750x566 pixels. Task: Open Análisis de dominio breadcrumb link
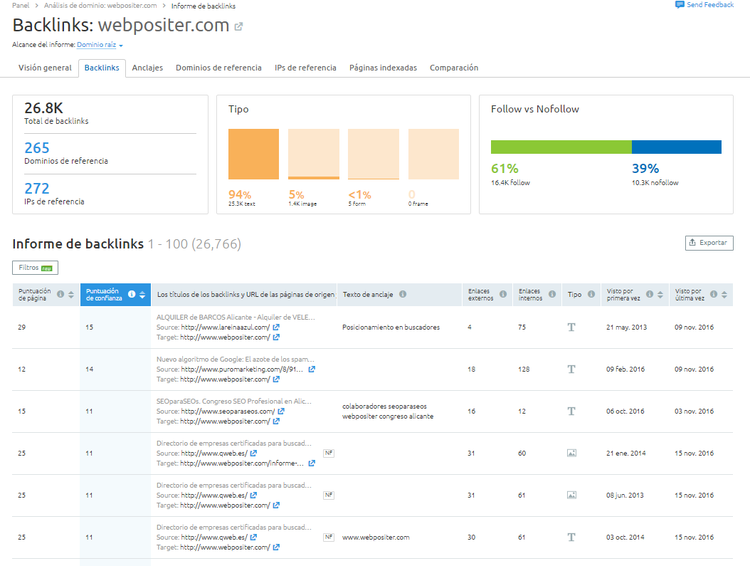point(100,6)
